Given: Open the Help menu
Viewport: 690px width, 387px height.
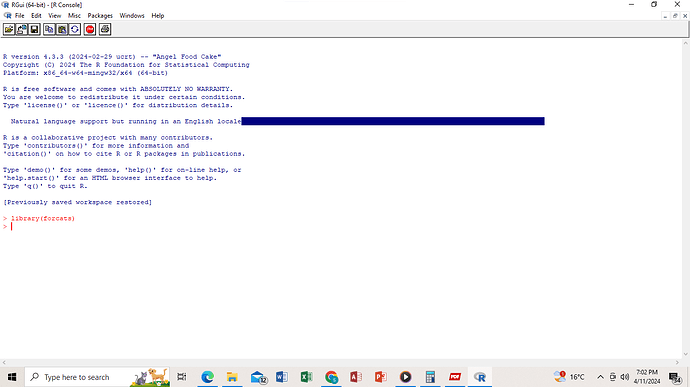Looking at the screenshot, I should coord(158,15).
